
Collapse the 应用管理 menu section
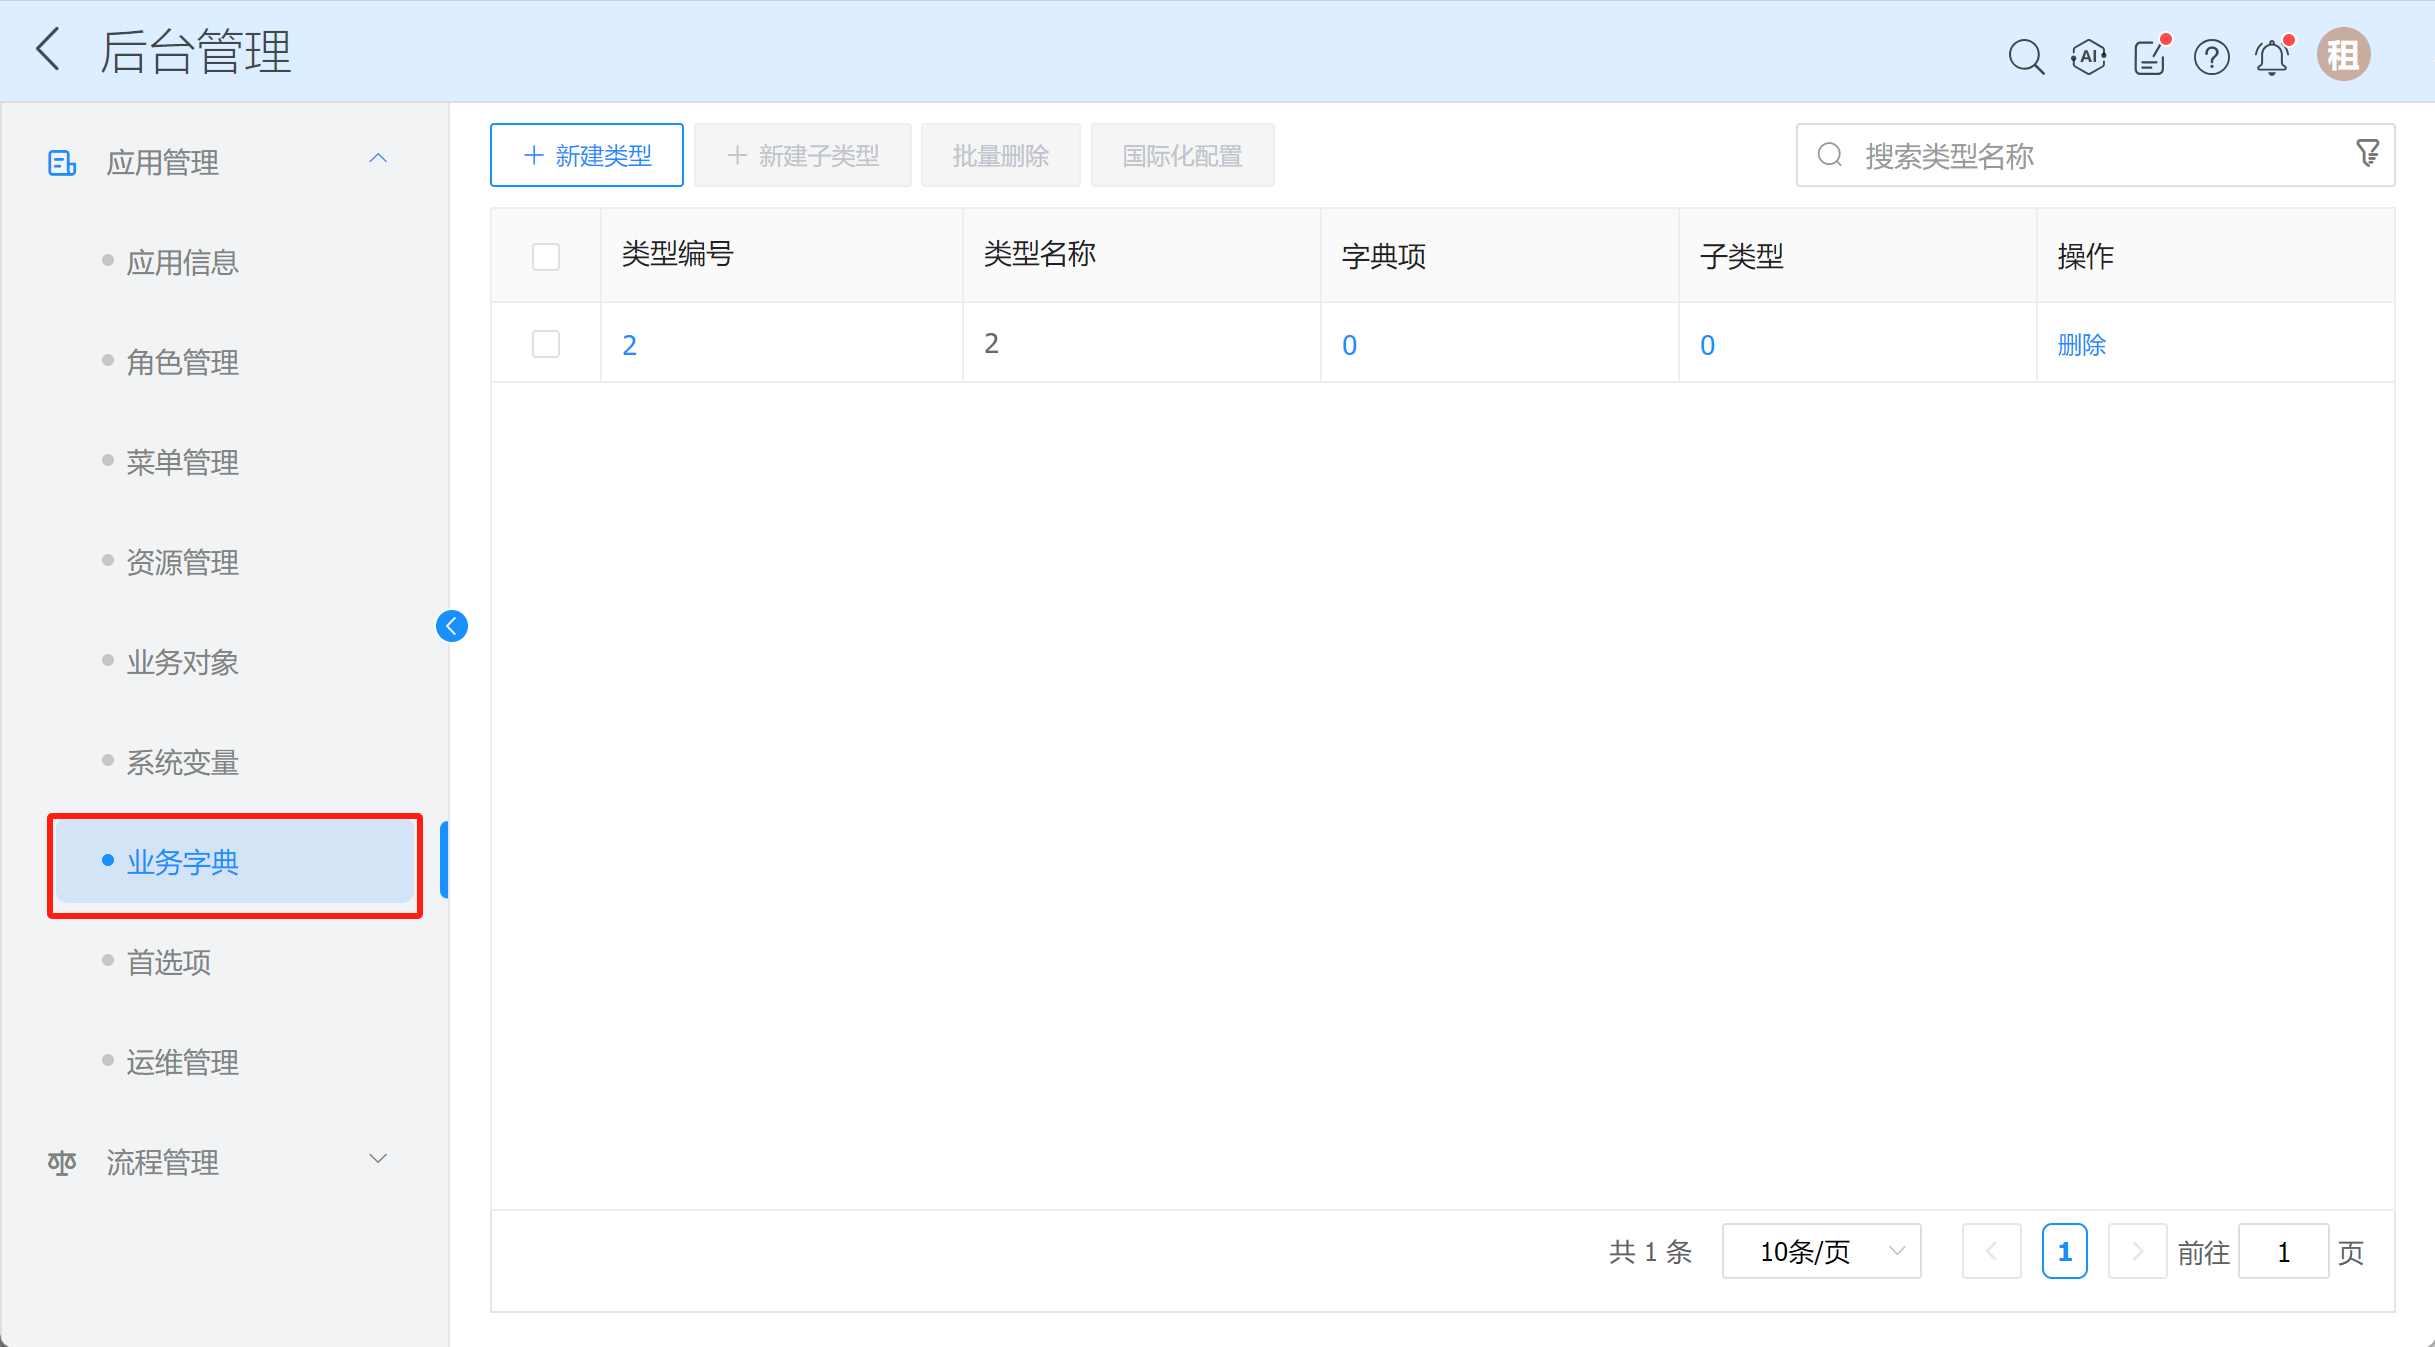tap(378, 160)
